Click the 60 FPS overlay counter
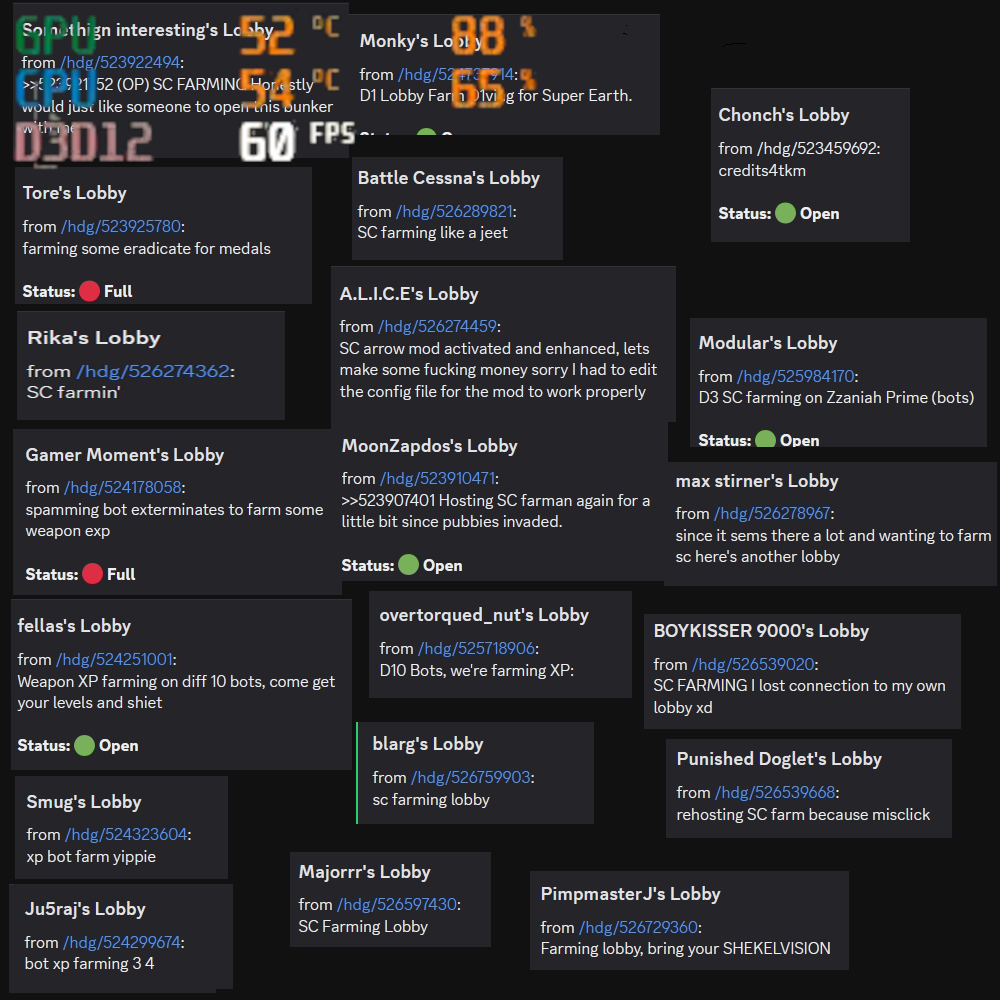Screen dimensions: 1000x1000 click(297, 140)
